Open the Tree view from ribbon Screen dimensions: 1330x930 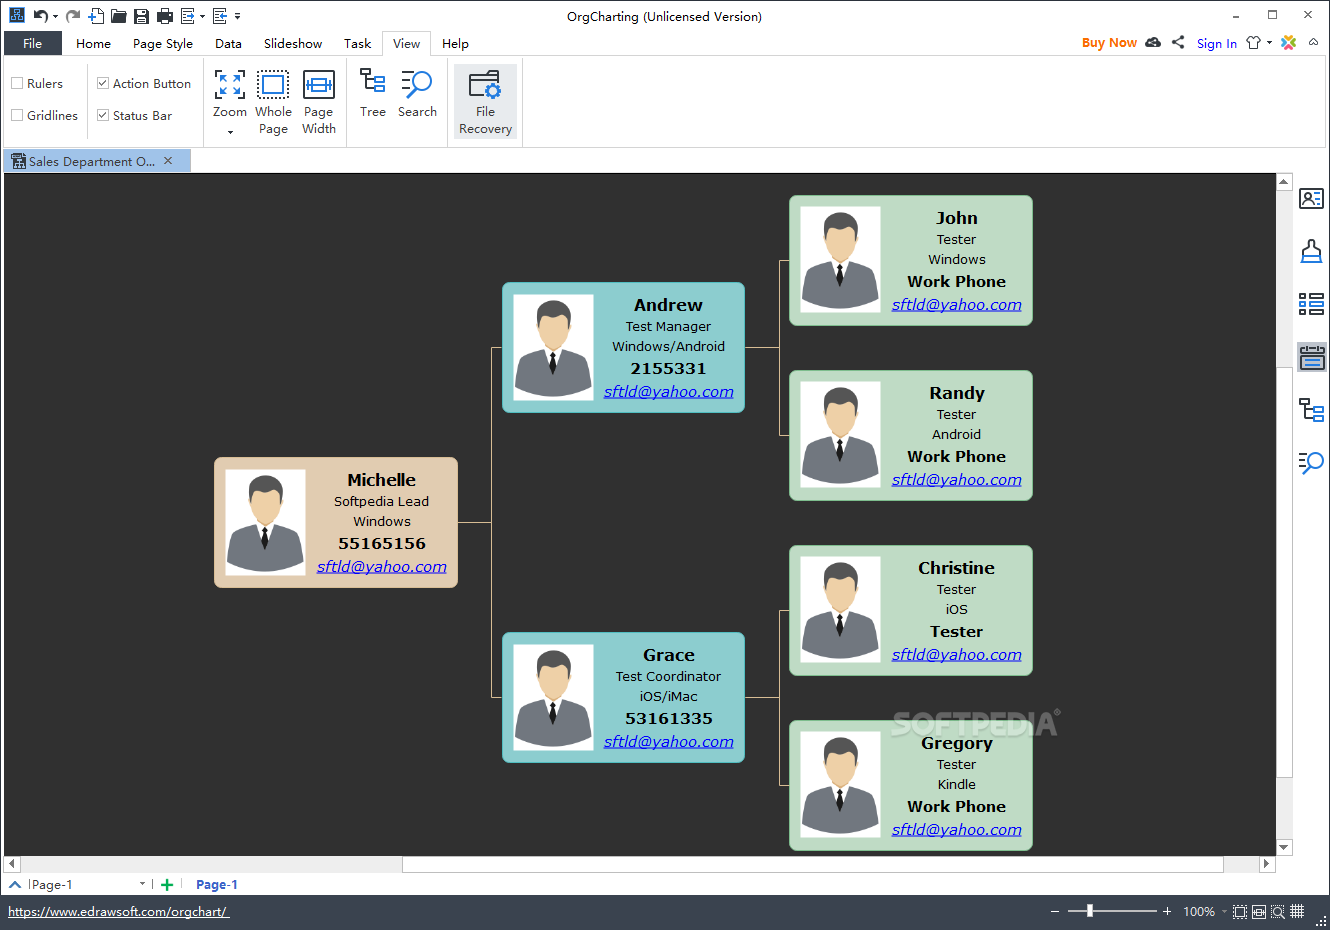point(373,94)
